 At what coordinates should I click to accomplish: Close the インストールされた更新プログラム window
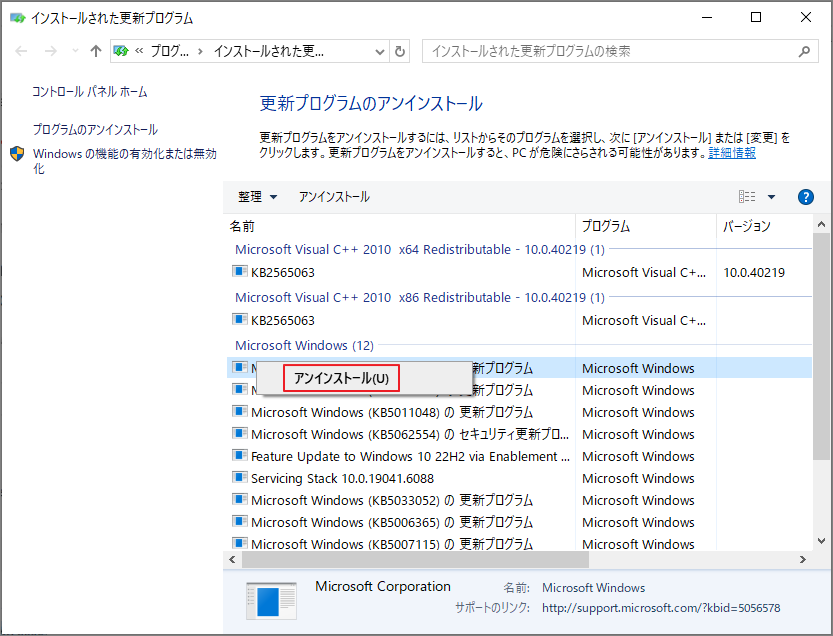pos(805,18)
